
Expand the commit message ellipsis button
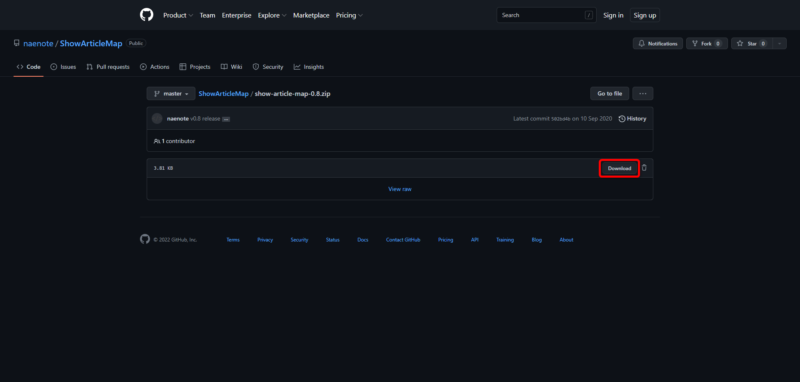tap(226, 119)
